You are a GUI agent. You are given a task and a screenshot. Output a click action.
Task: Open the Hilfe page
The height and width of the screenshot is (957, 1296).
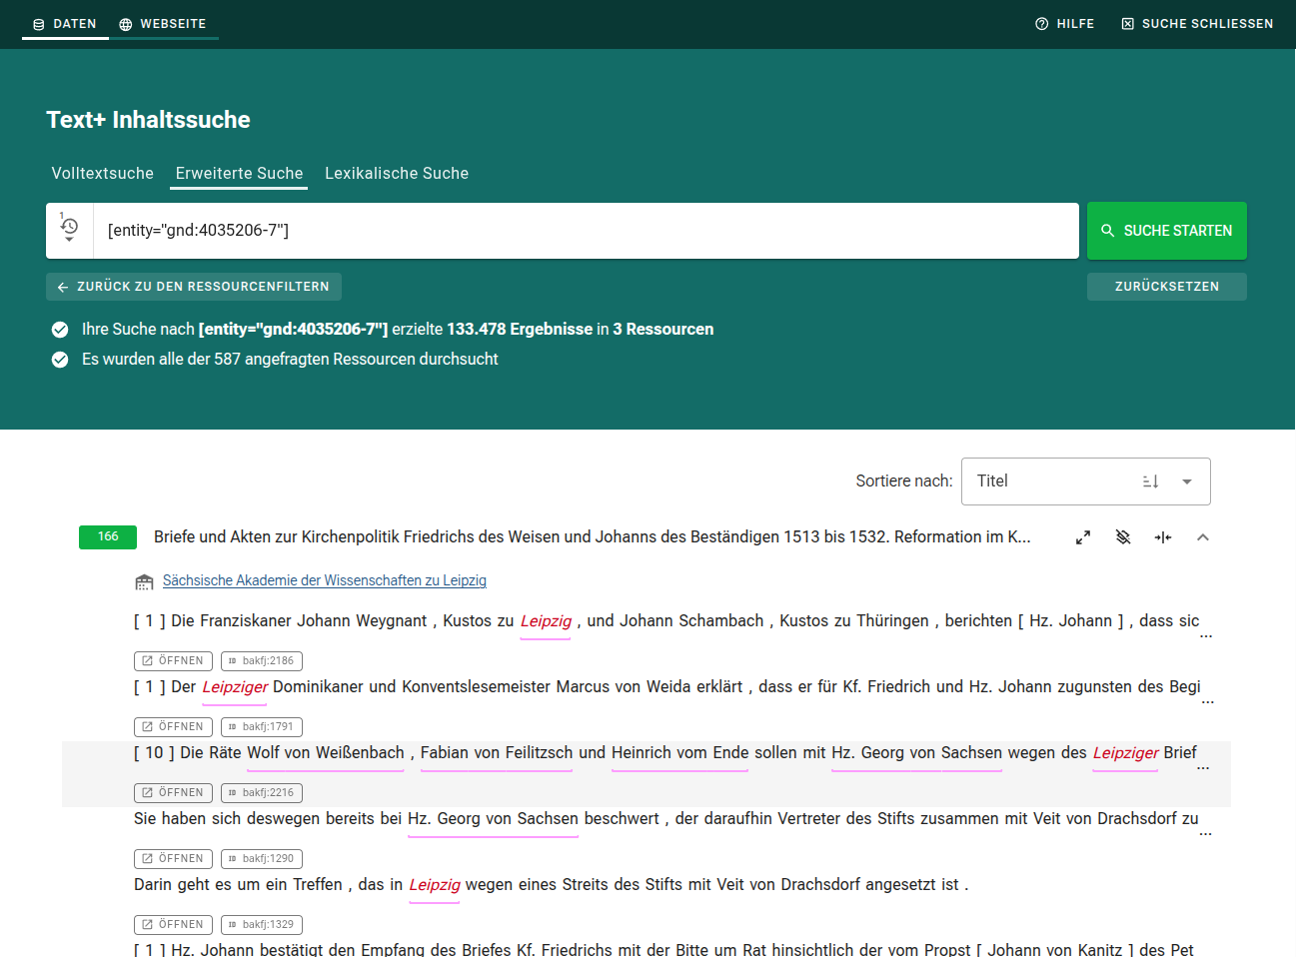pos(1065,23)
